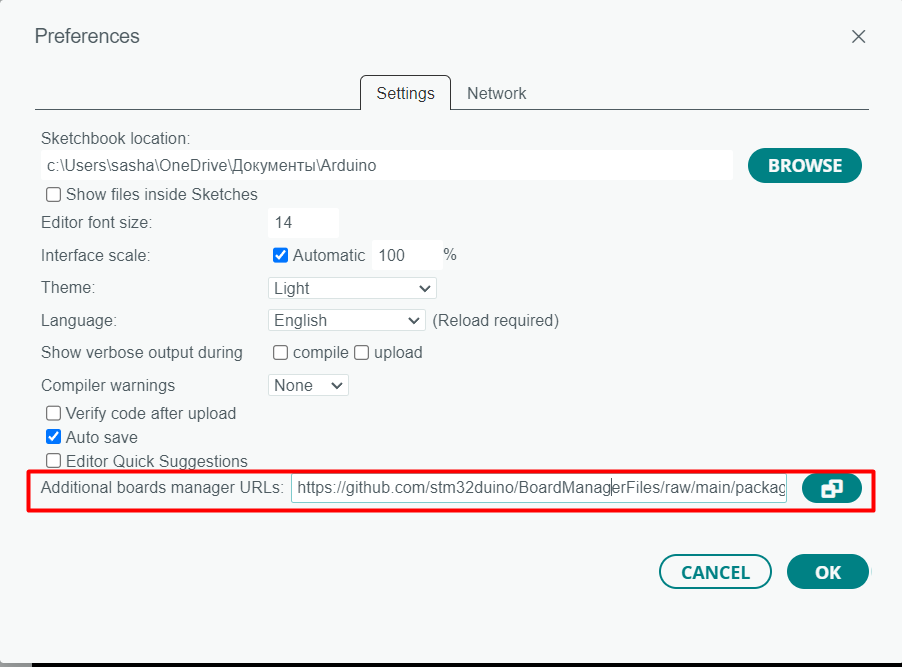
Task: Enable verbose output during compile
Action: pos(280,352)
